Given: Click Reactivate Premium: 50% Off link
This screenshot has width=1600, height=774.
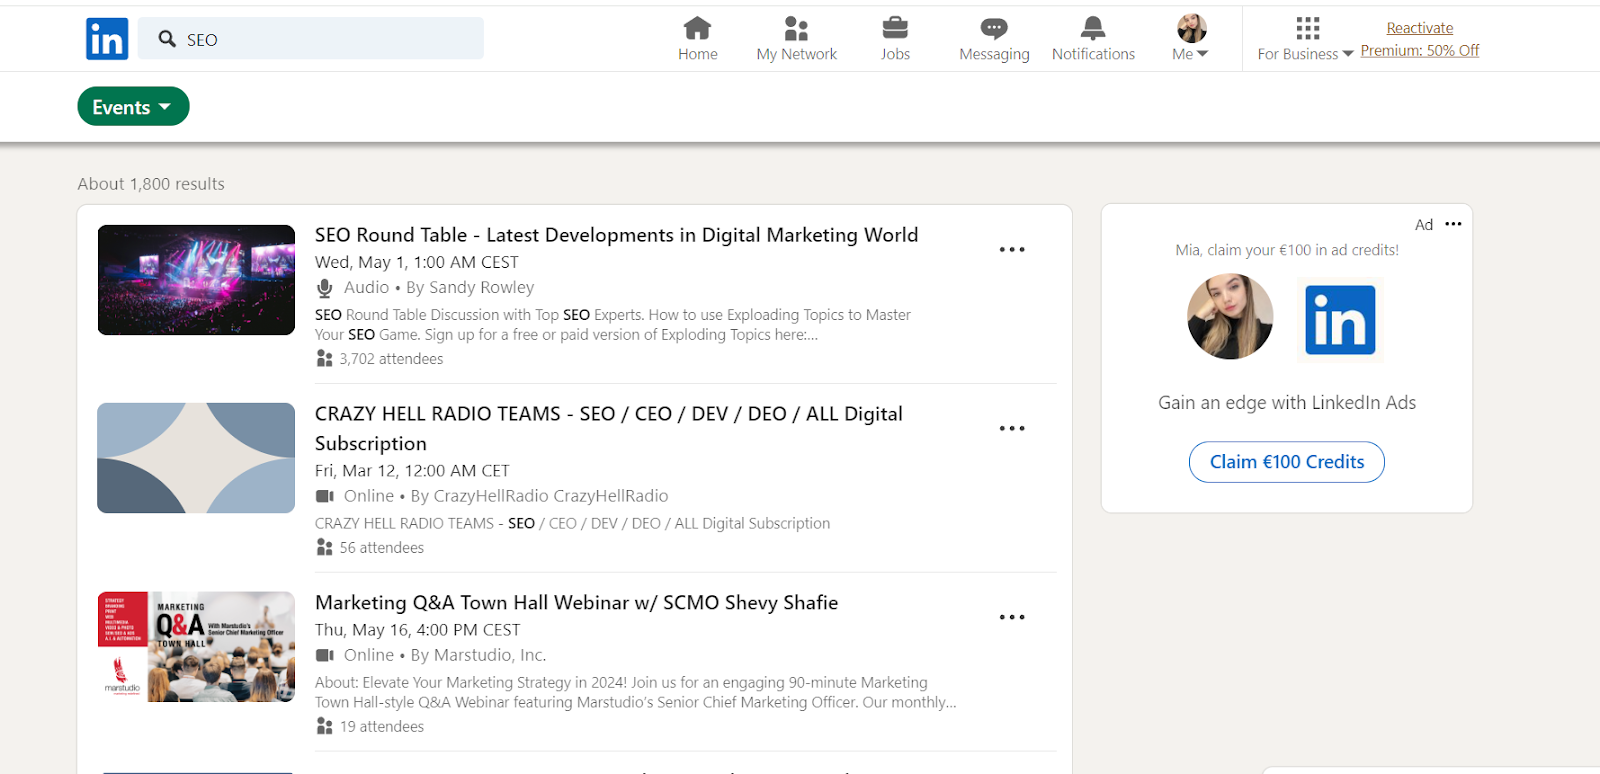Looking at the screenshot, I should pos(1419,39).
